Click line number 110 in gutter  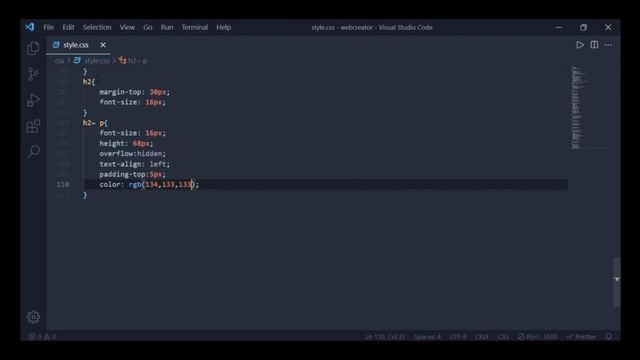[x=63, y=184]
